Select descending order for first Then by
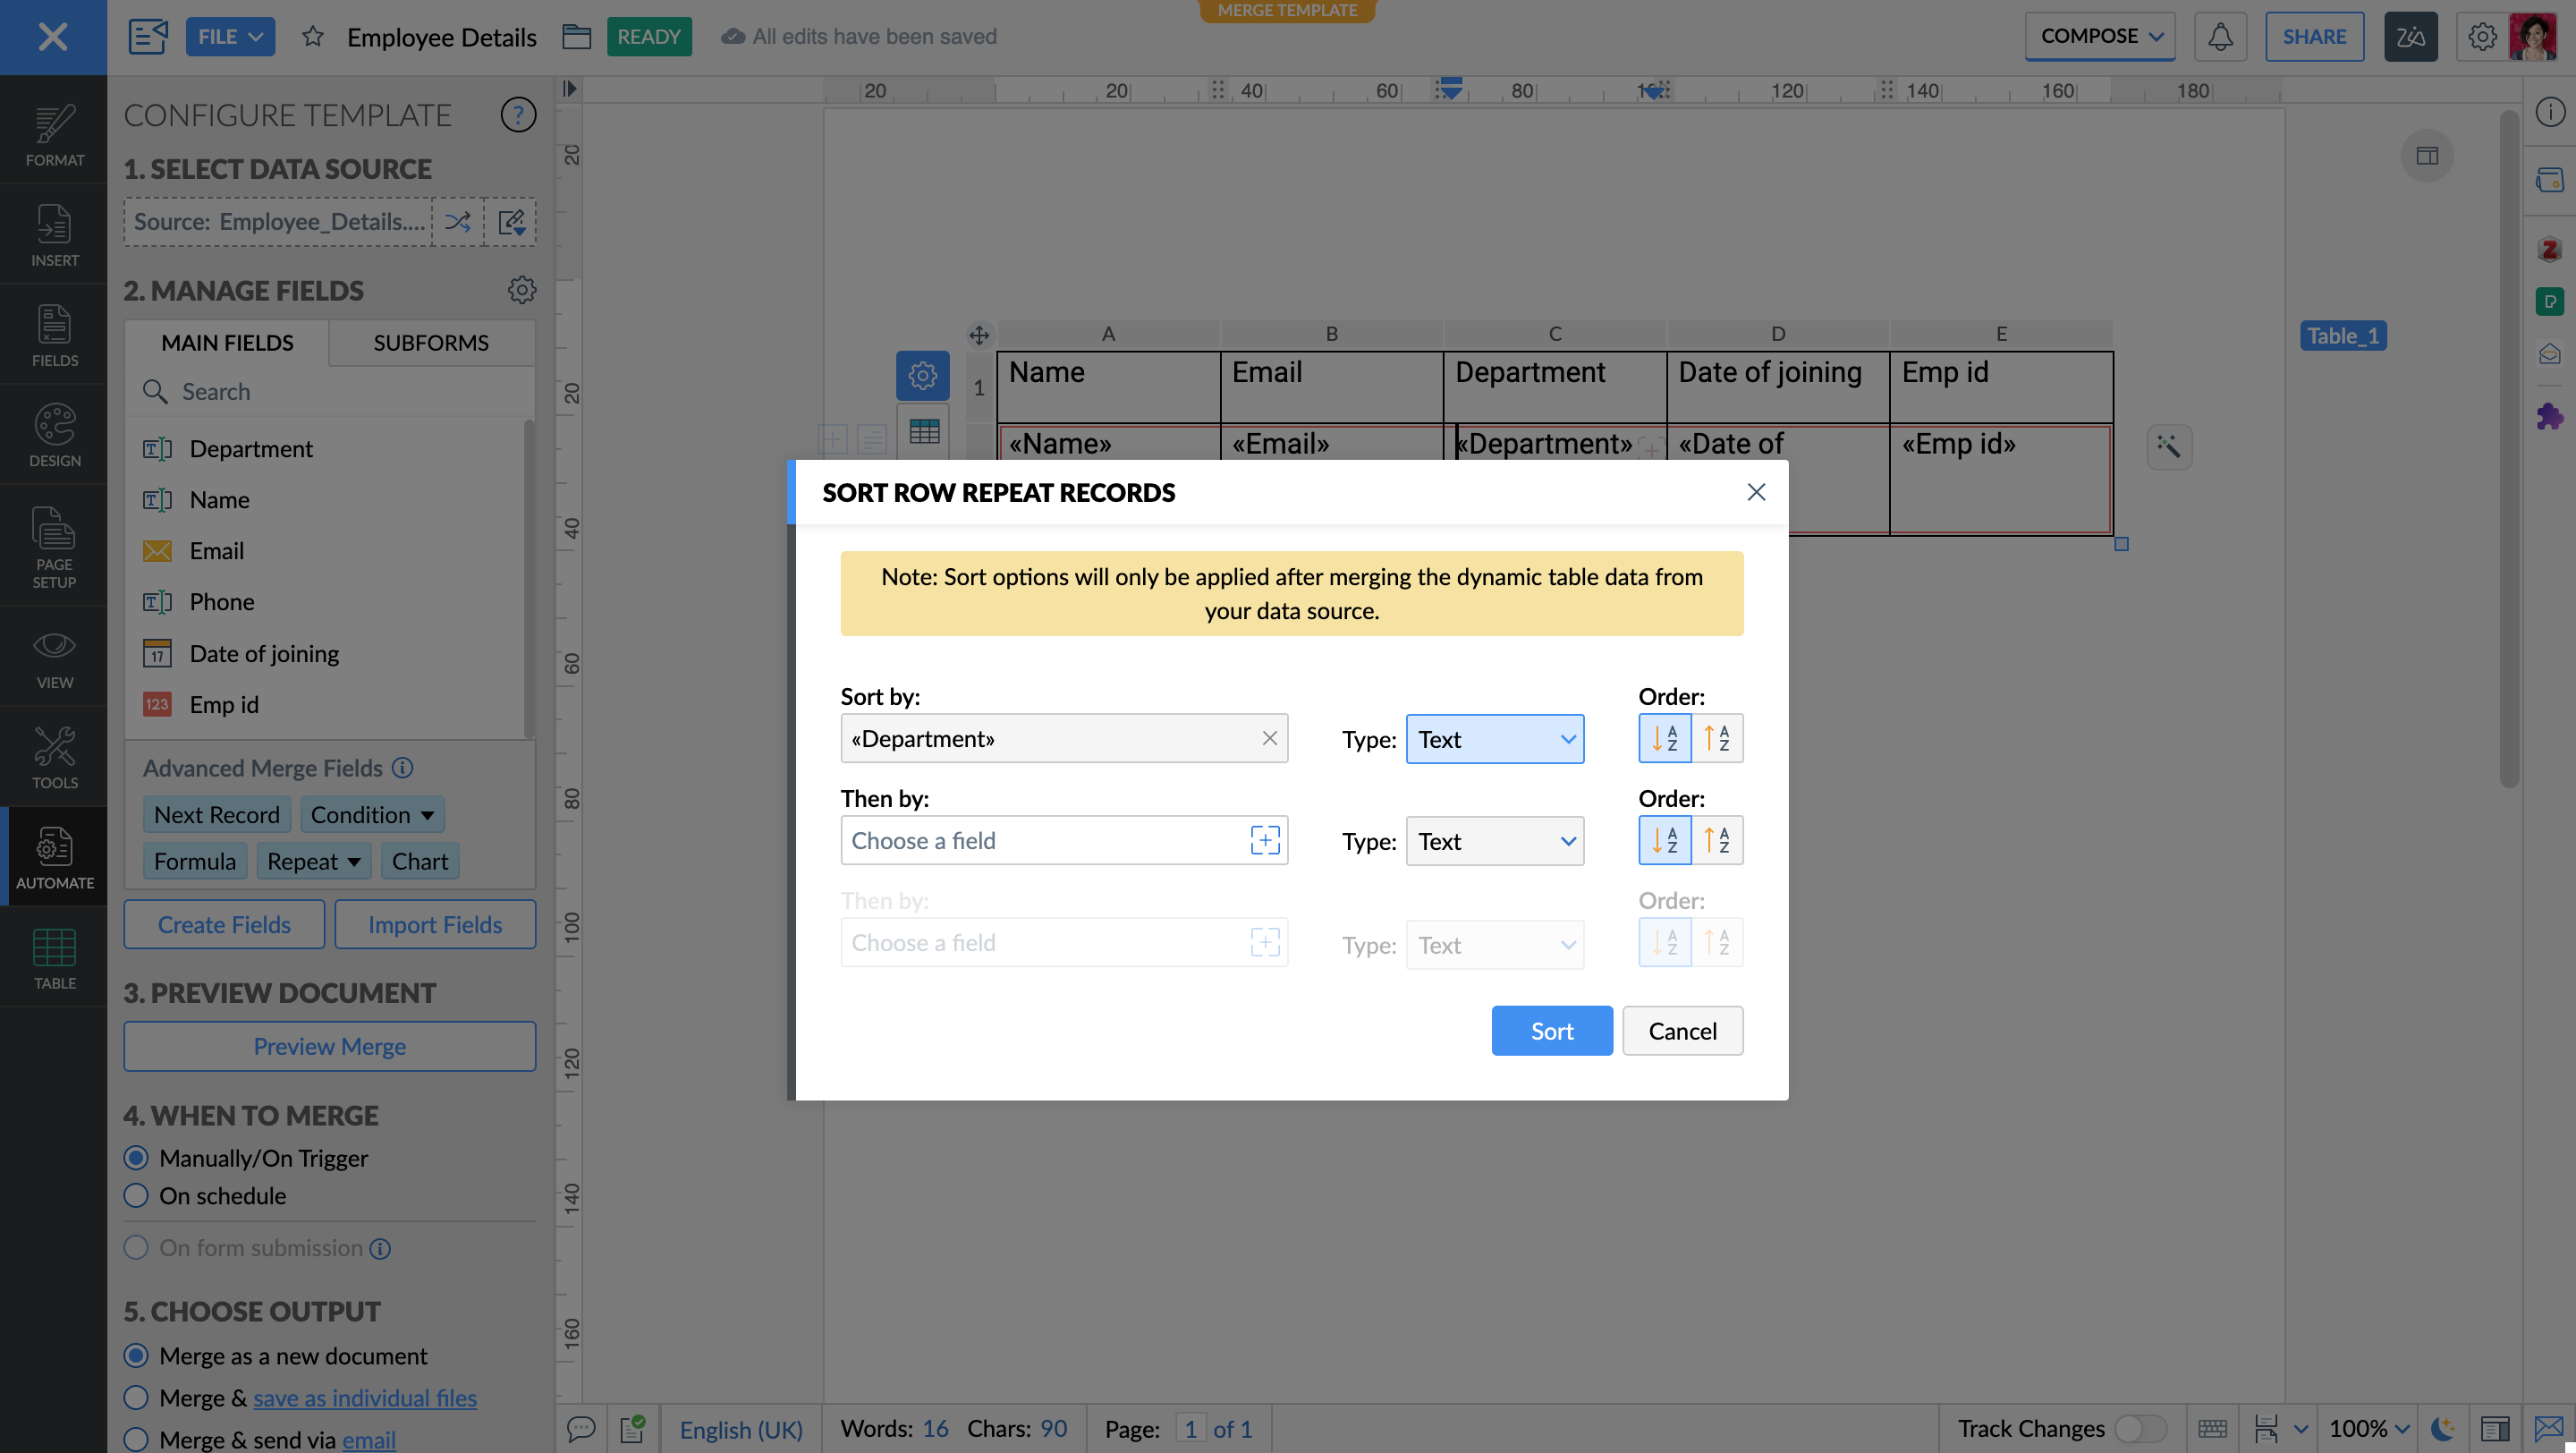Viewport: 2576px width, 1453px height. pos(1717,840)
